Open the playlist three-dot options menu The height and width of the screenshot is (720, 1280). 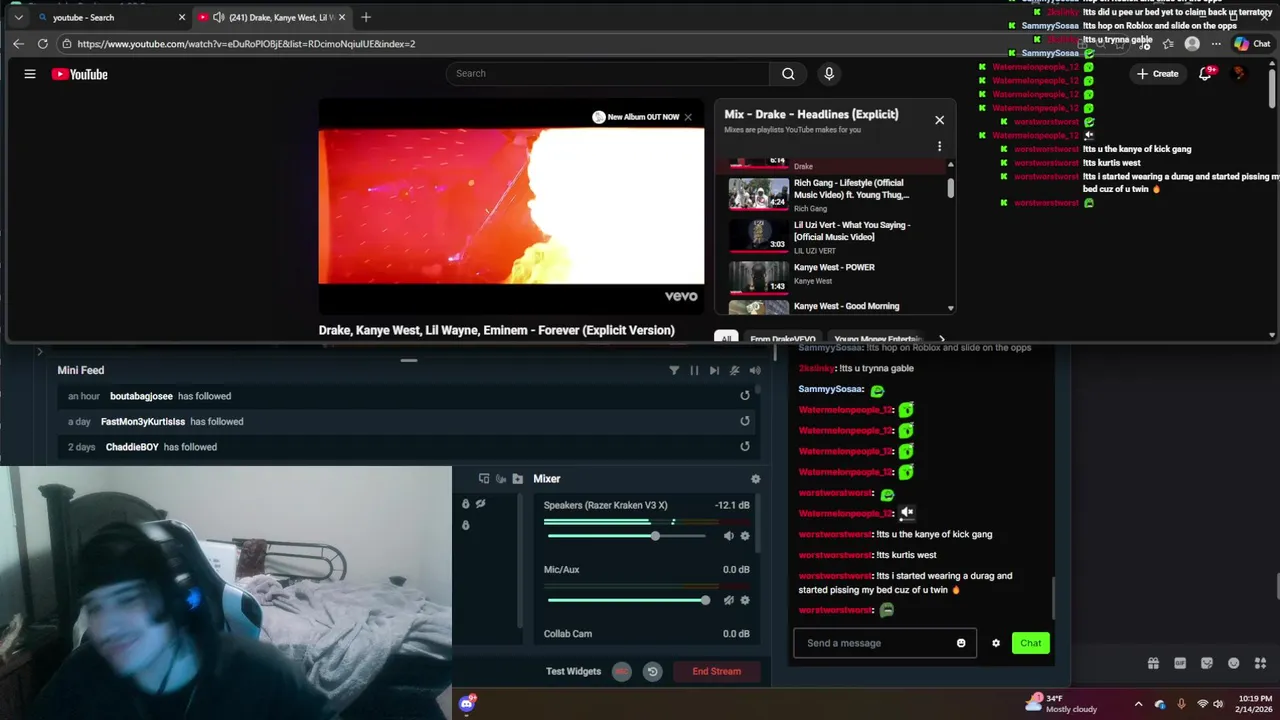[x=939, y=146]
